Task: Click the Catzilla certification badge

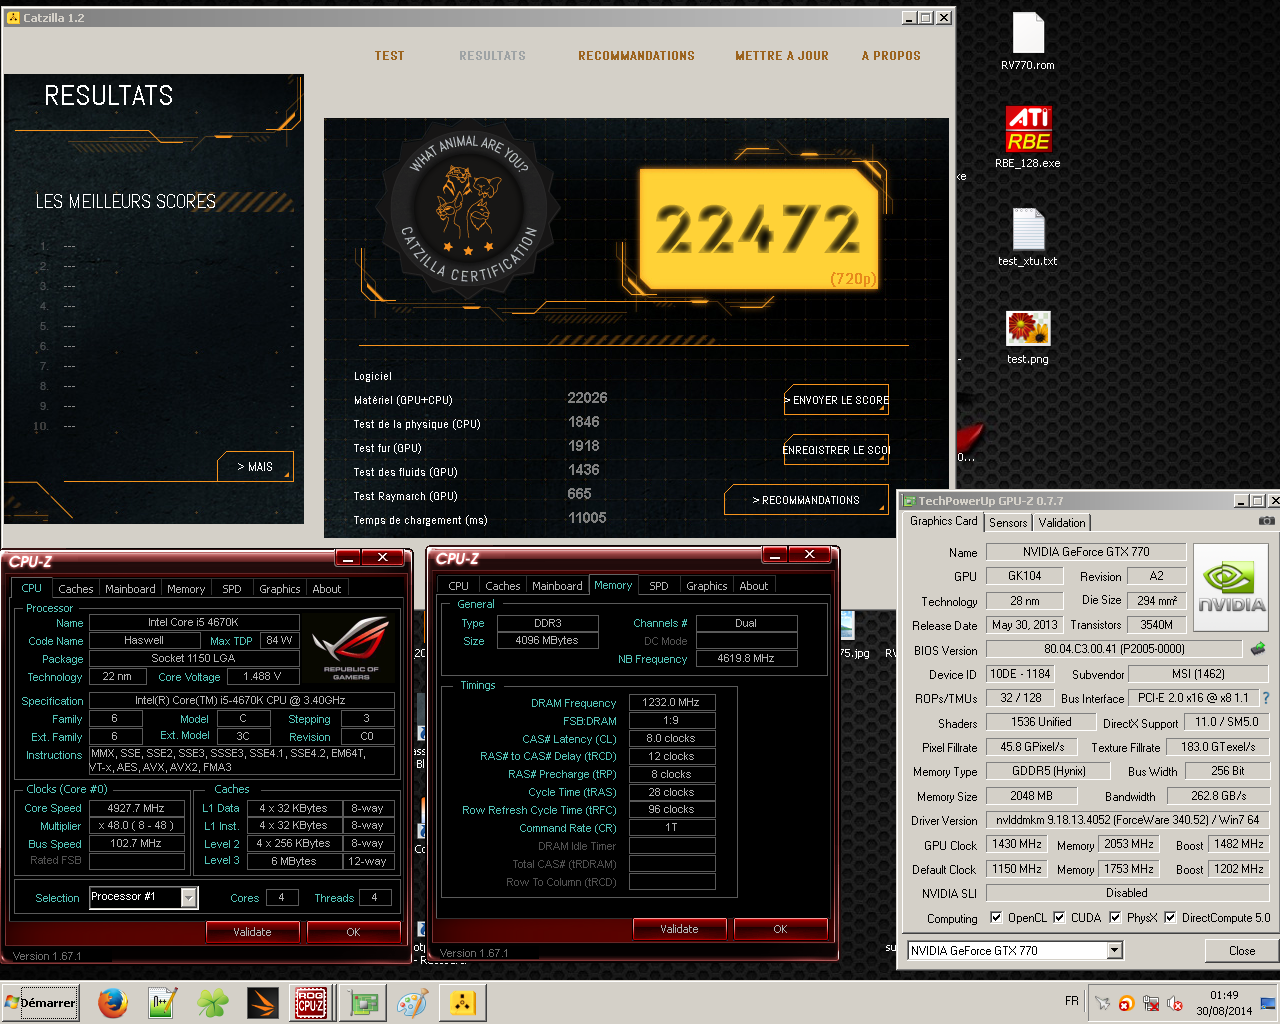Action: [x=468, y=208]
